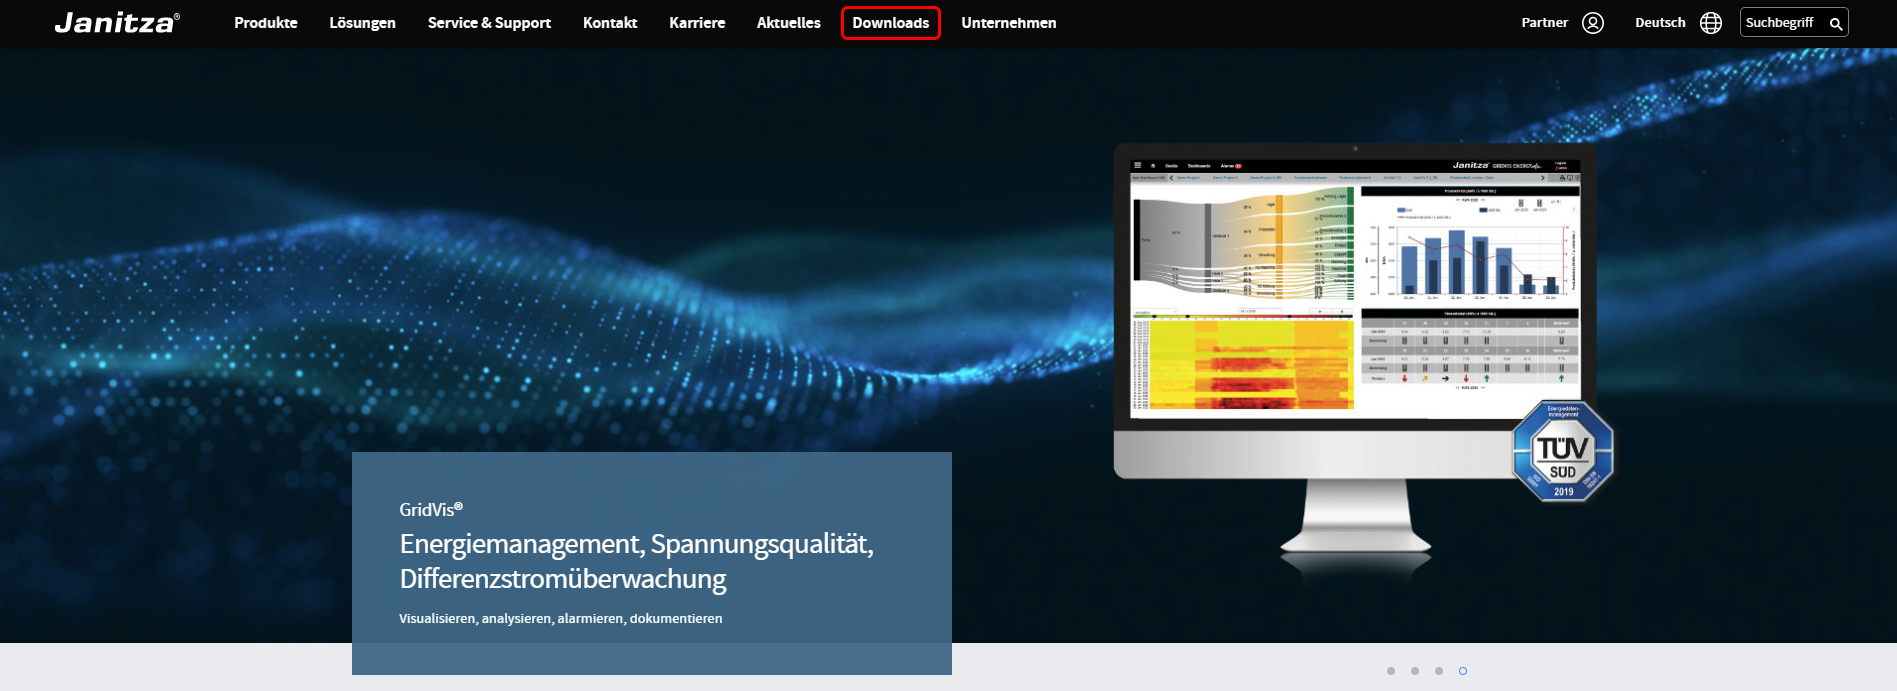Open the Deutsch language selector
1897x691 pixels.
[1660, 23]
